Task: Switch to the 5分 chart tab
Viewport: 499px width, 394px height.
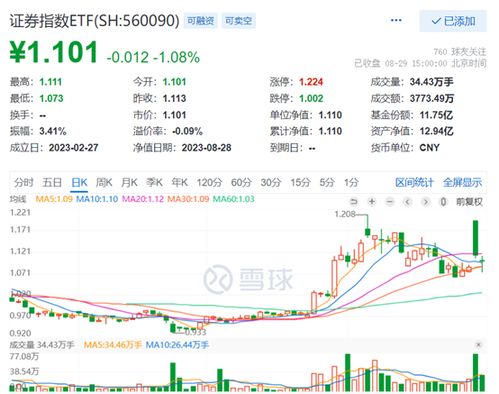Action: (x=327, y=183)
